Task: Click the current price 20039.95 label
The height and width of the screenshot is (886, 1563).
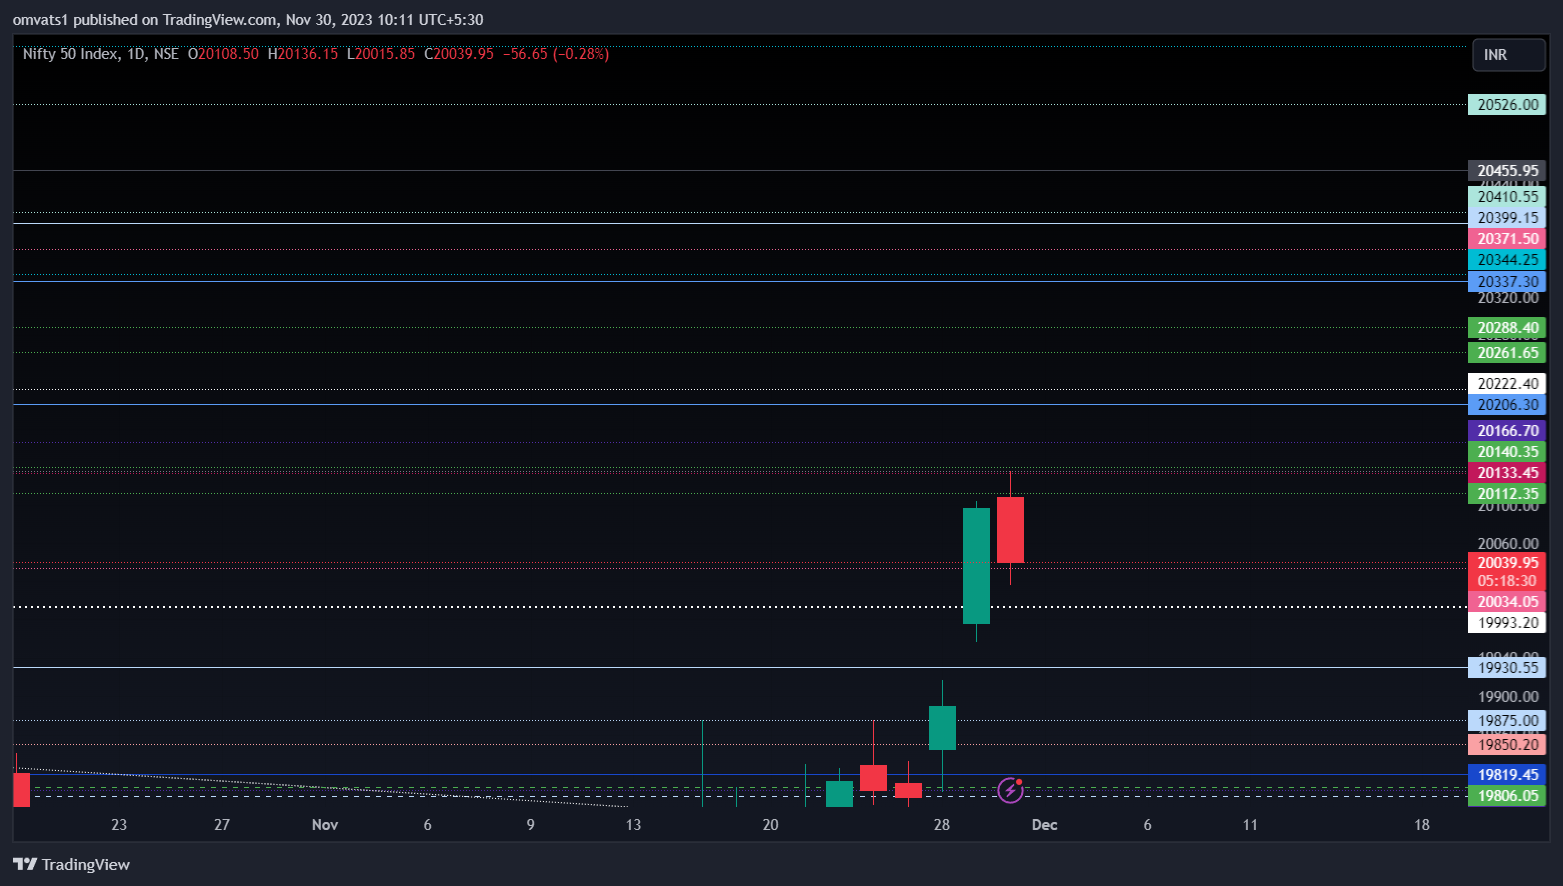Action: click(x=1507, y=563)
